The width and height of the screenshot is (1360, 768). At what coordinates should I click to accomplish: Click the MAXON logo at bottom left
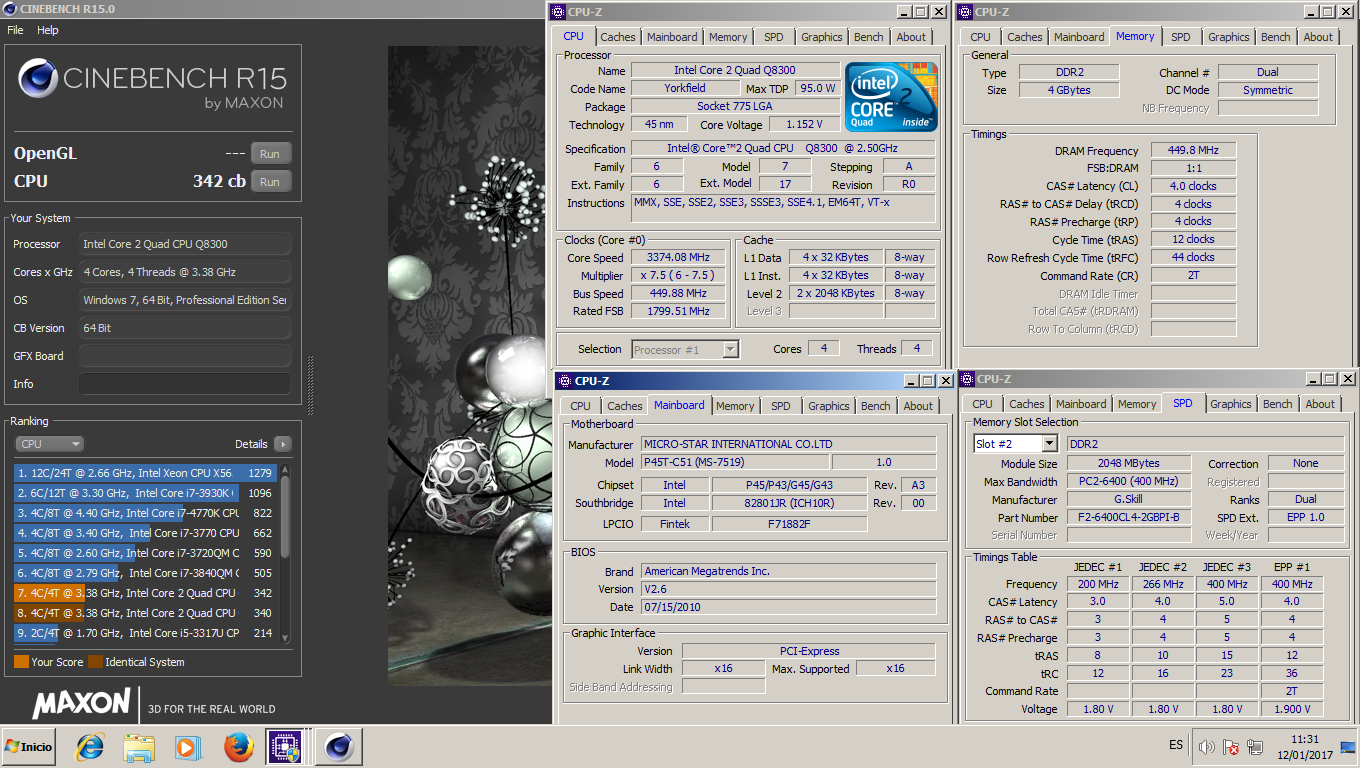[x=81, y=702]
